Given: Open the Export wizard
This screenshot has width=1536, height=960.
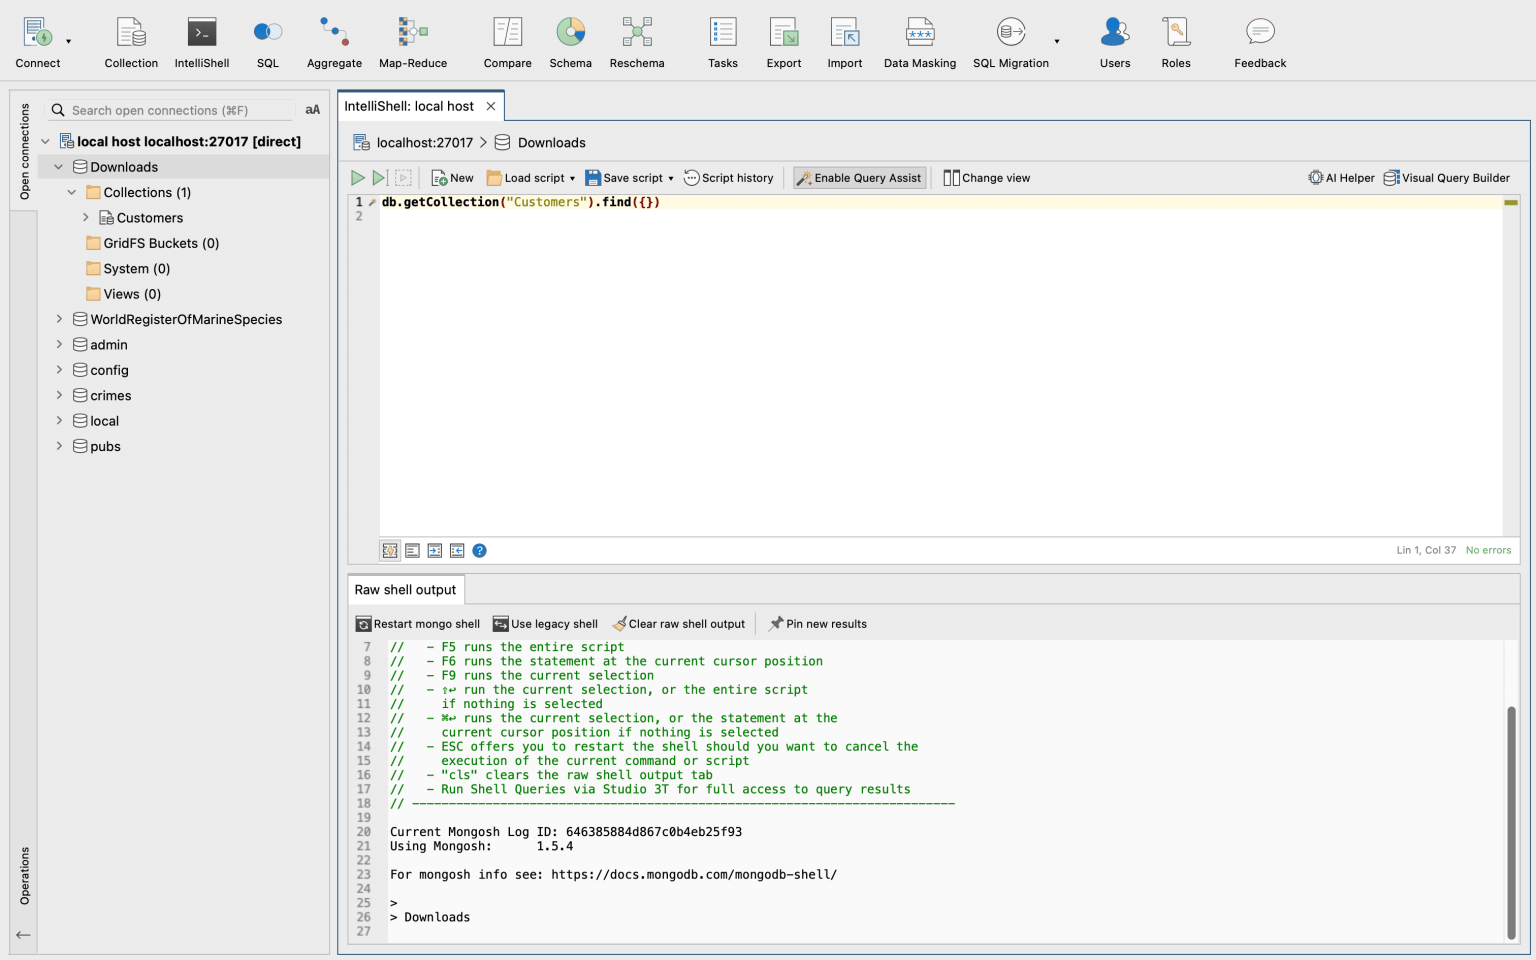Looking at the screenshot, I should [x=784, y=40].
